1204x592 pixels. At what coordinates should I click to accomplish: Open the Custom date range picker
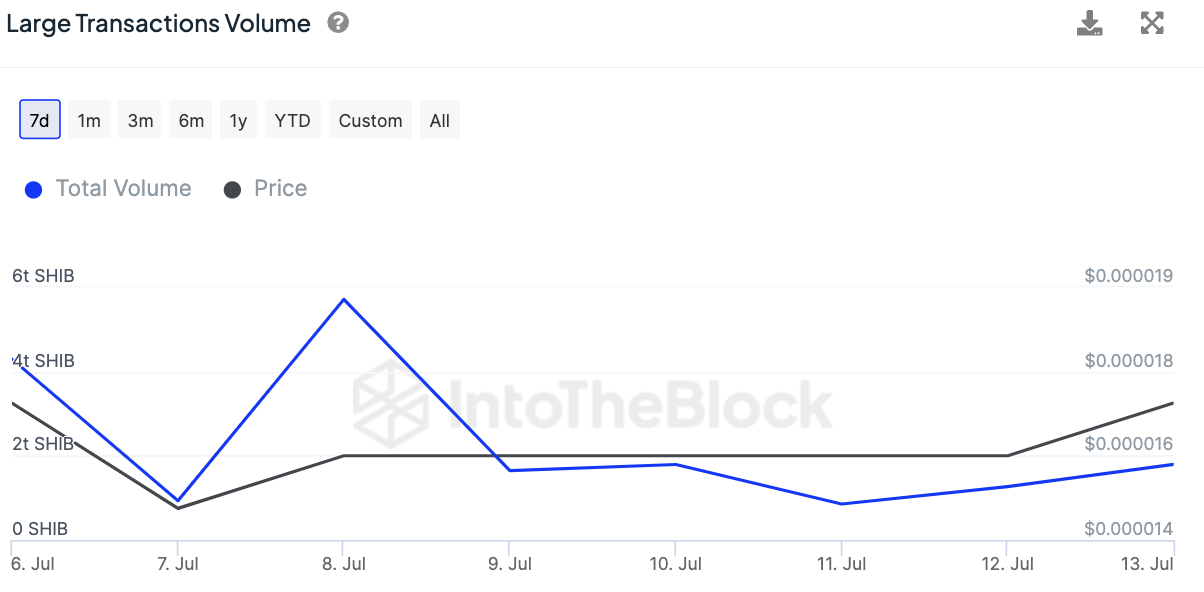(x=370, y=120)
